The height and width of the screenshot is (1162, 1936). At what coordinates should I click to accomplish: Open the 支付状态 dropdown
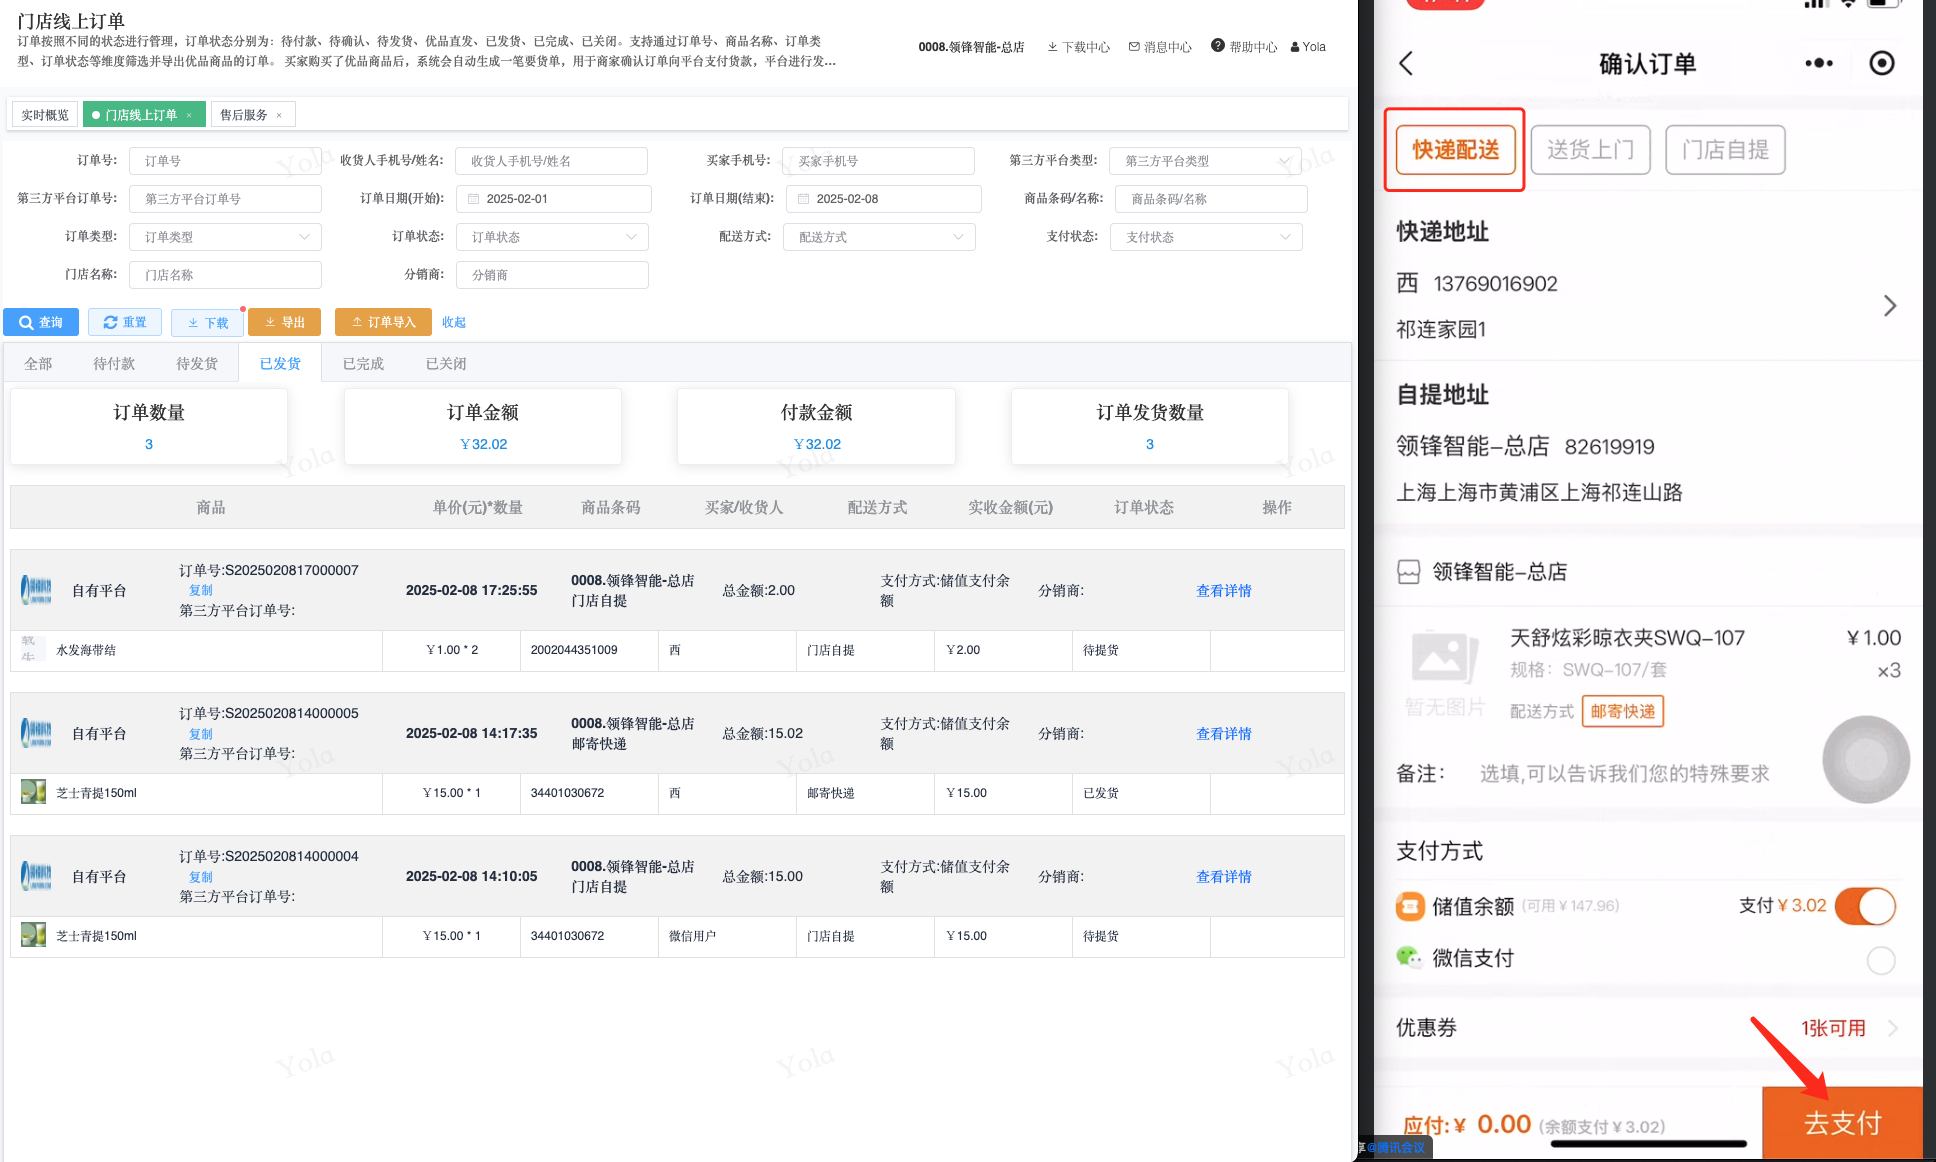[1206, 237]
